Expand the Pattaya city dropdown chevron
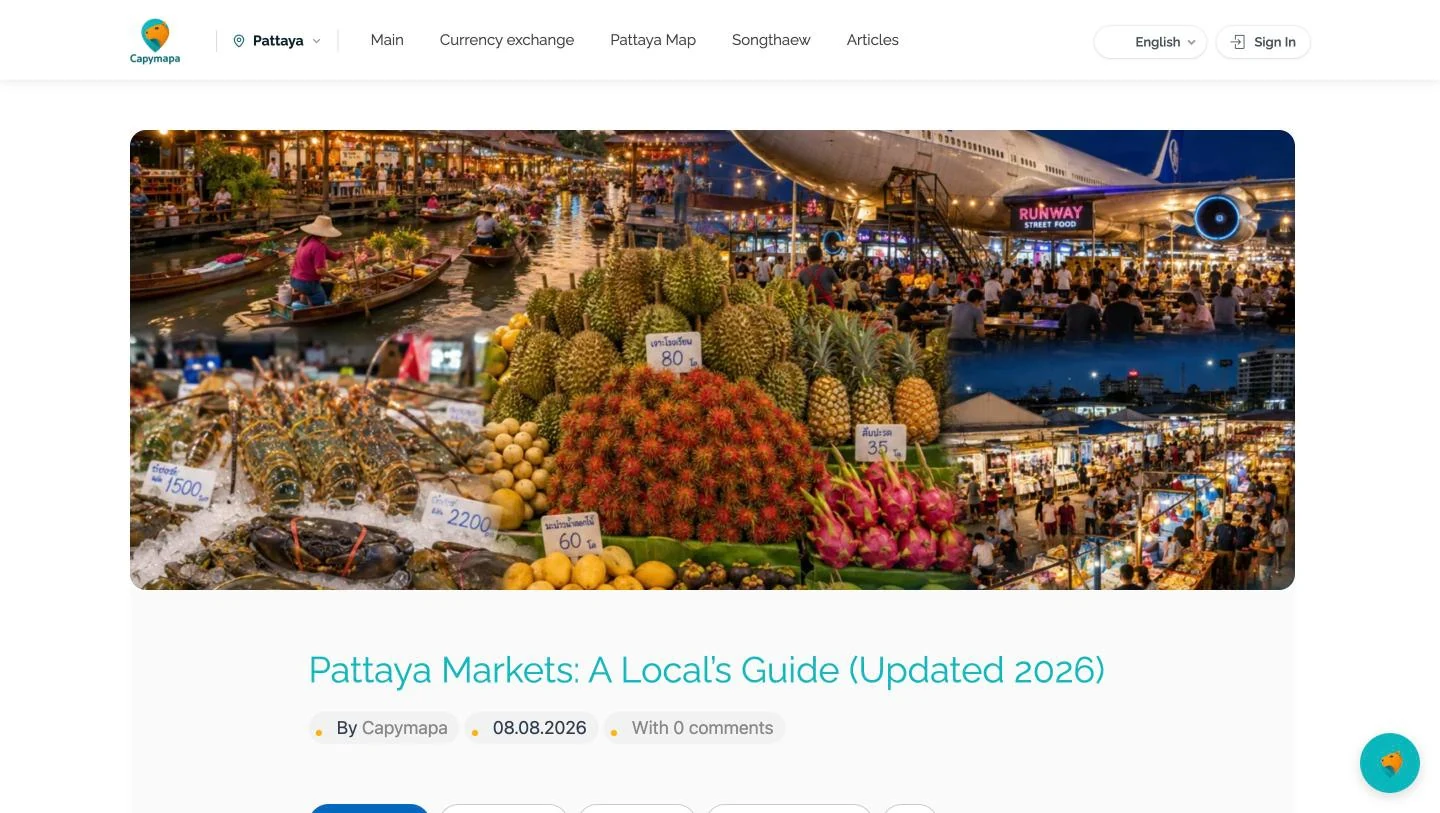Screen dimensions: 1440x813 (317, 41)
